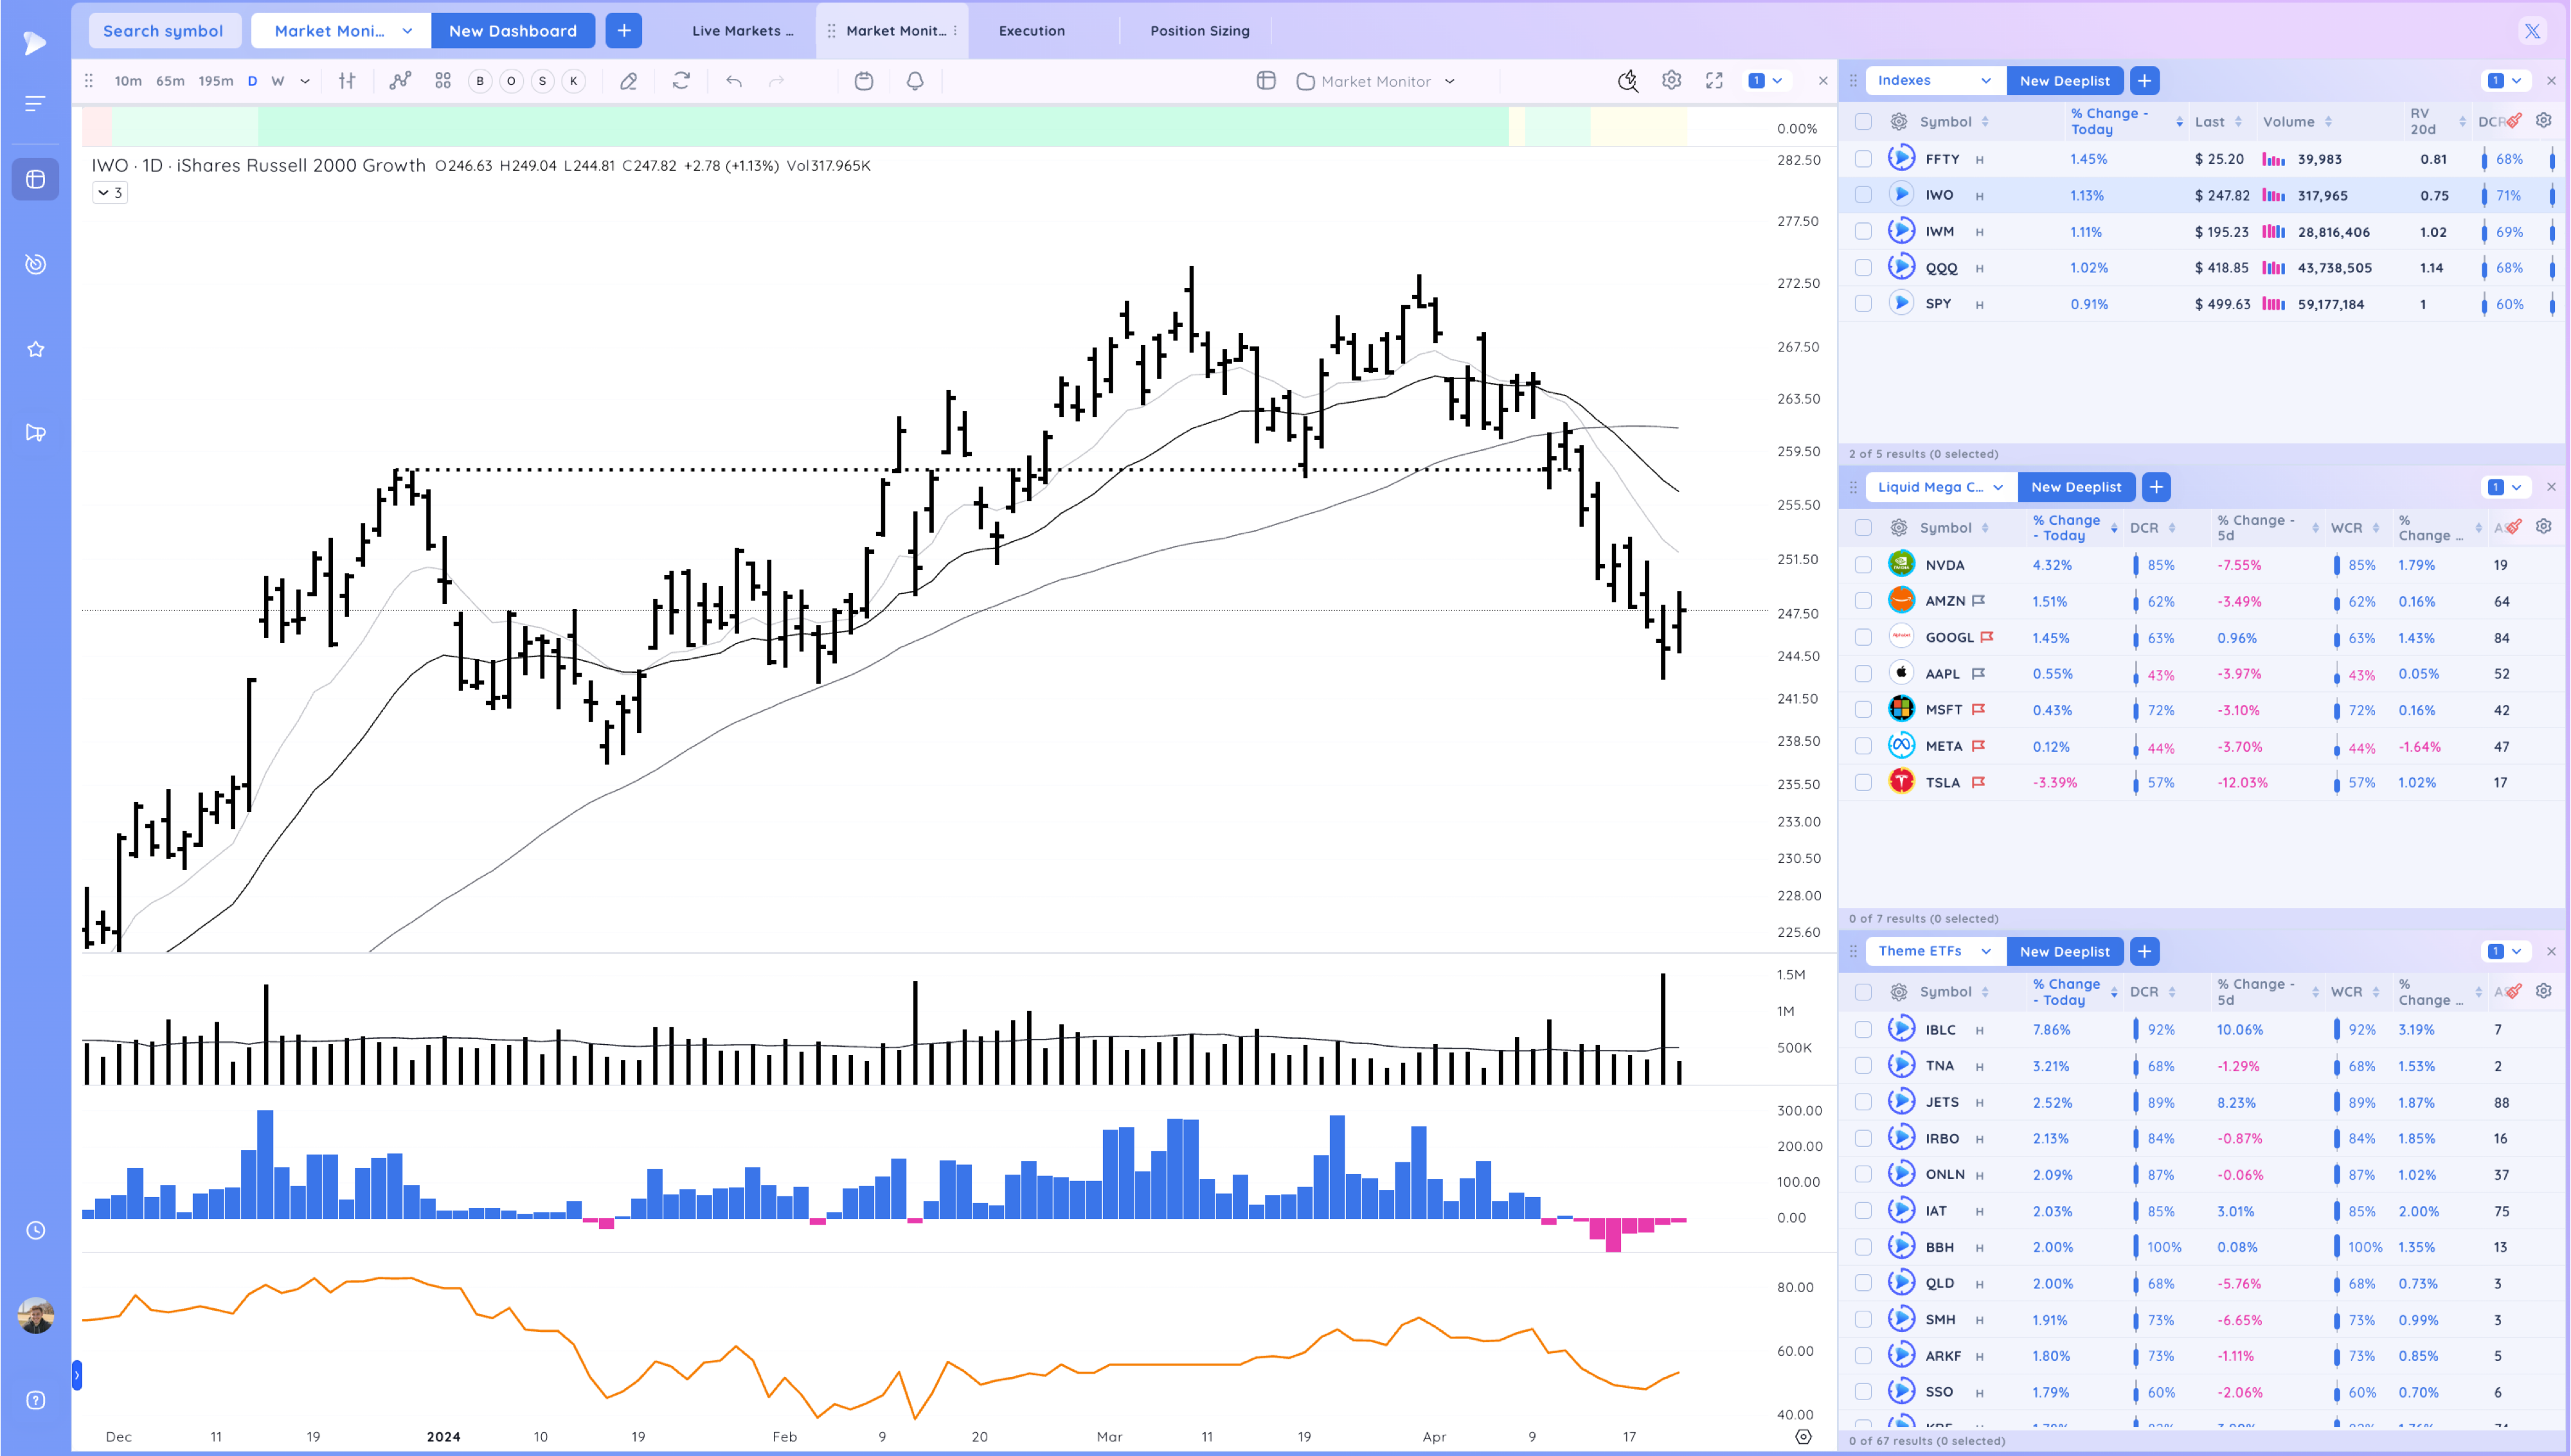The width and height of the screenshot is (2571, 1456).
Task: Open link group dropdown in Theme ETFs panel
Action: (x=2505, y=951)
